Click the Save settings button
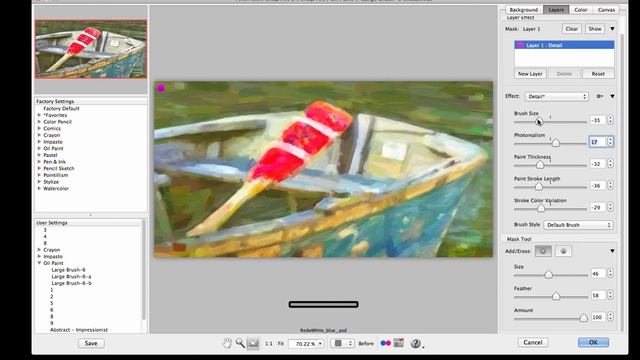Screen dimensions: 640x360 pyautogui.click(x=91, y=343)
